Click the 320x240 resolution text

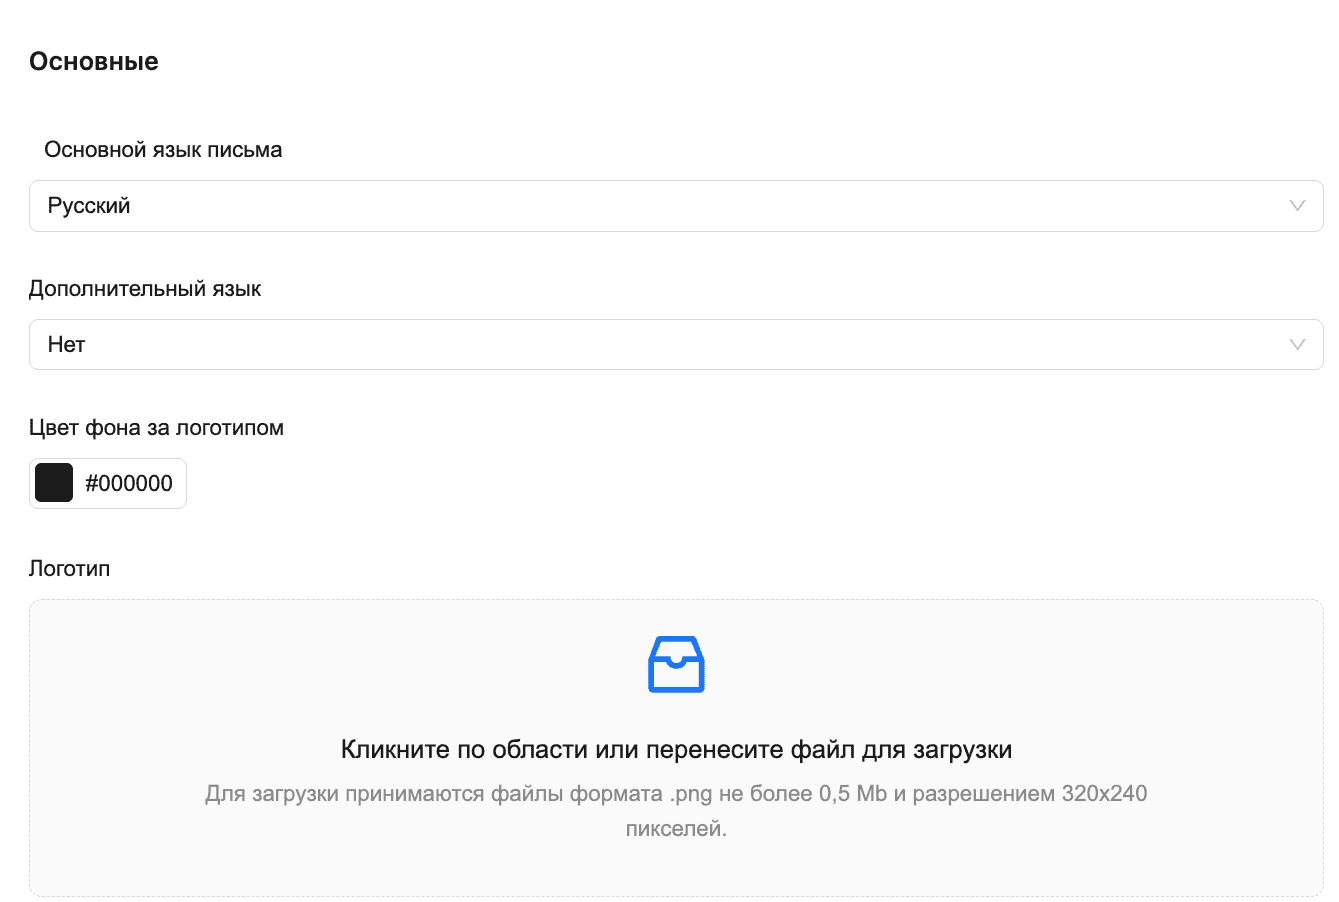click(x=1104, y=794)
